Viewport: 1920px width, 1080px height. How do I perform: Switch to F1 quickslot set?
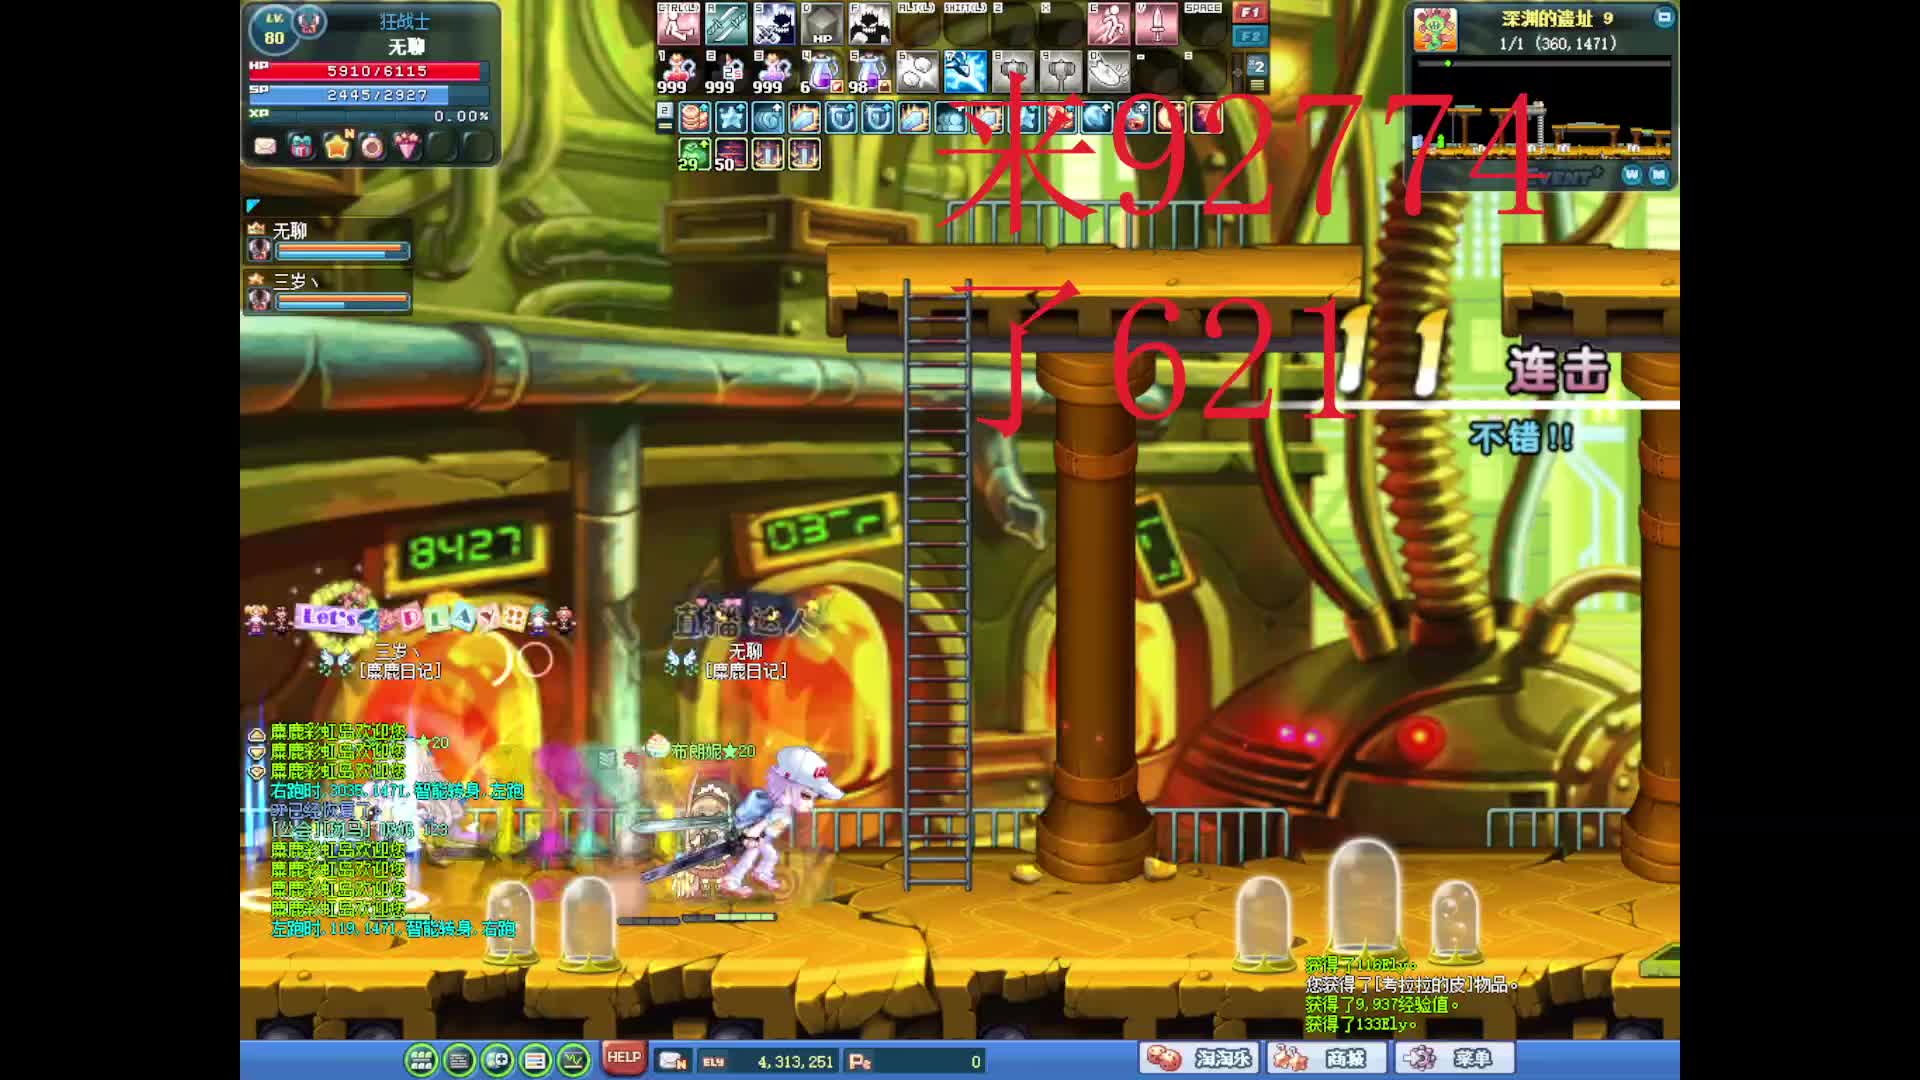coord(1250,13)
